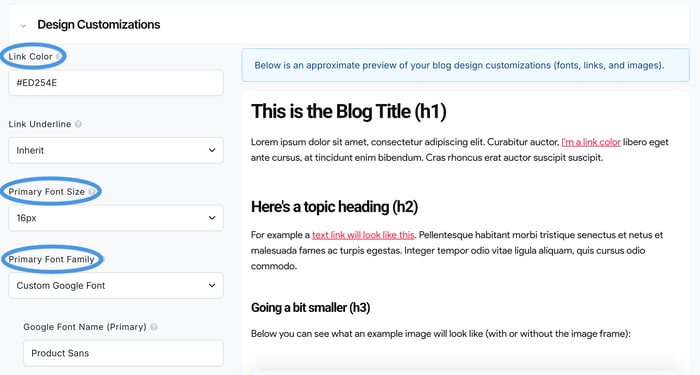
Task: Click the Primary Font Size label
Action: (x=46, y=192)
